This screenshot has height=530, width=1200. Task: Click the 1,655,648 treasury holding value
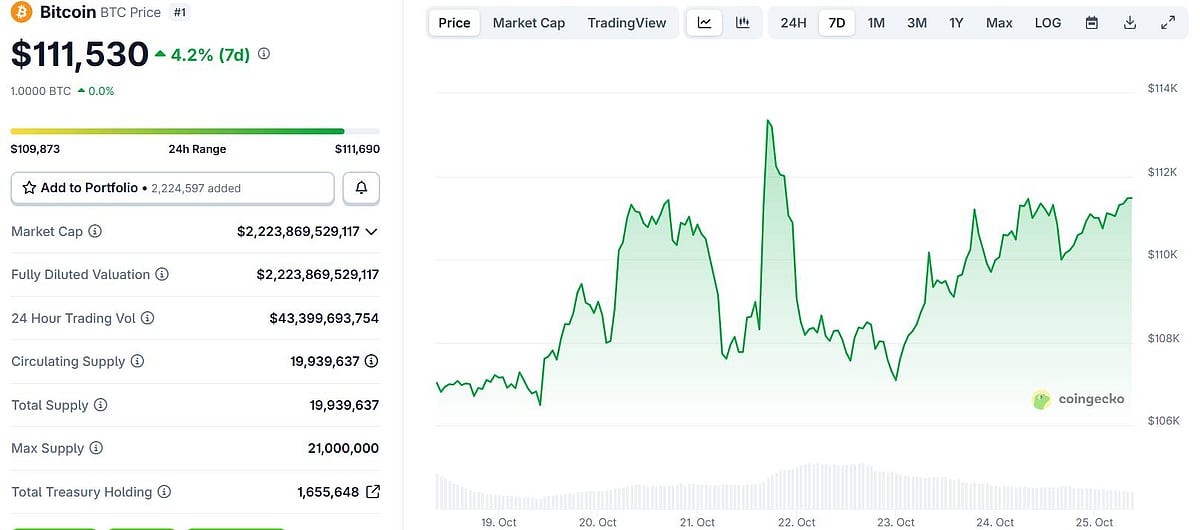tap(328, 492)
